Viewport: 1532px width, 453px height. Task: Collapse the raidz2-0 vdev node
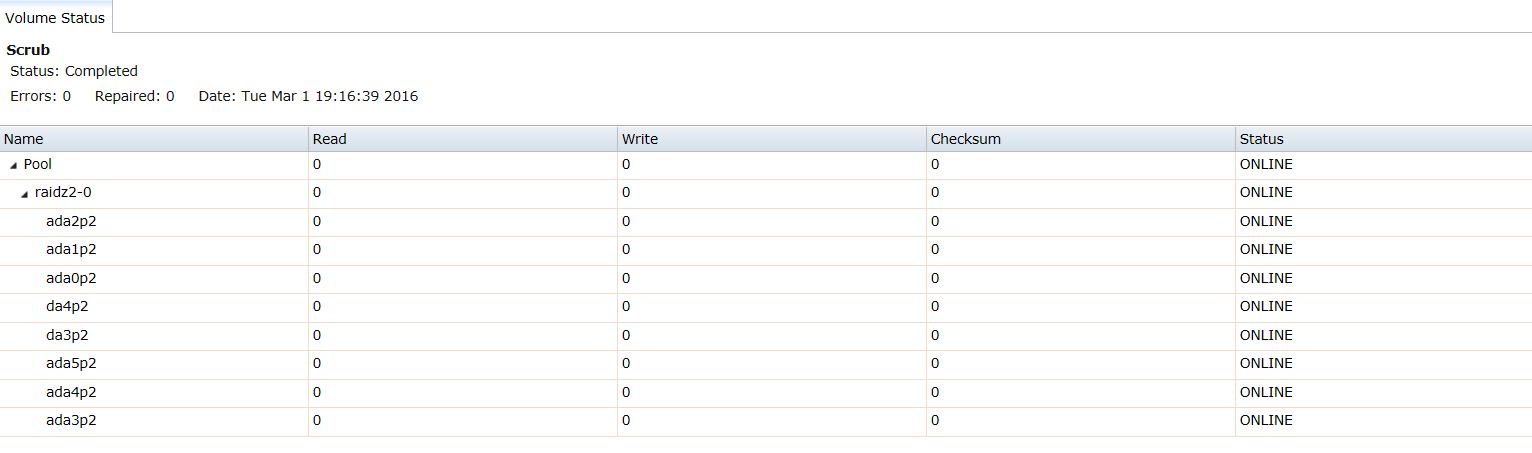[25, 194]
